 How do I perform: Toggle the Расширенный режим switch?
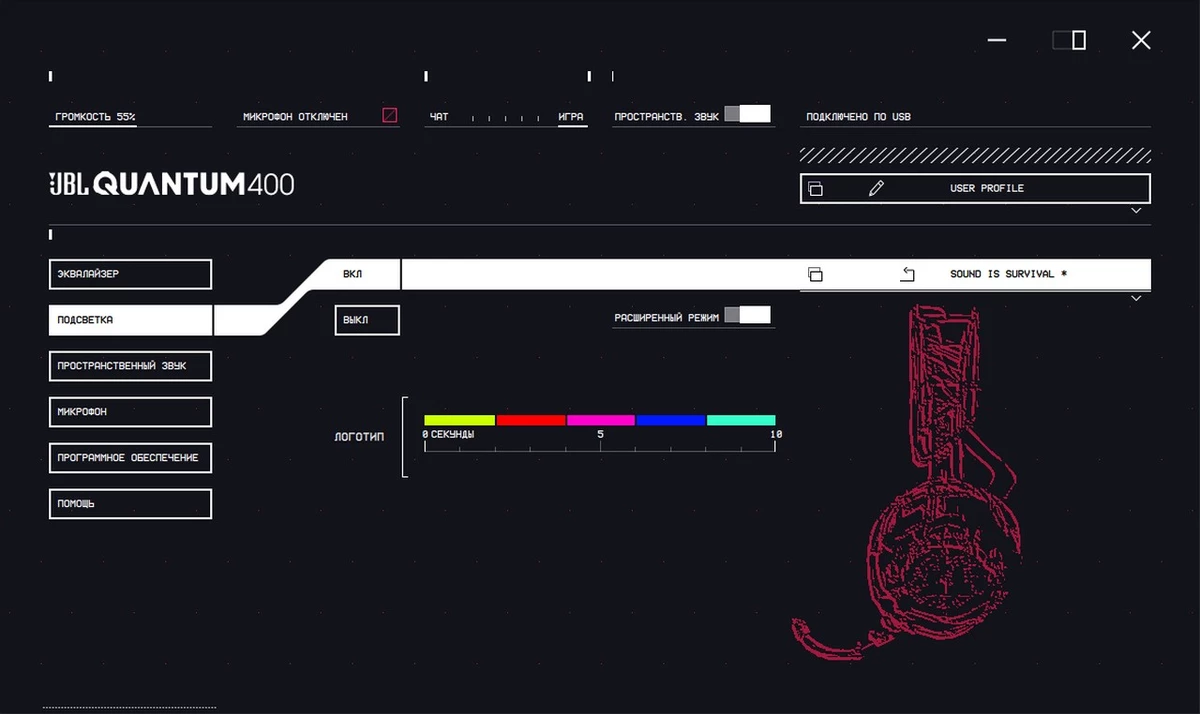point(747,316)
